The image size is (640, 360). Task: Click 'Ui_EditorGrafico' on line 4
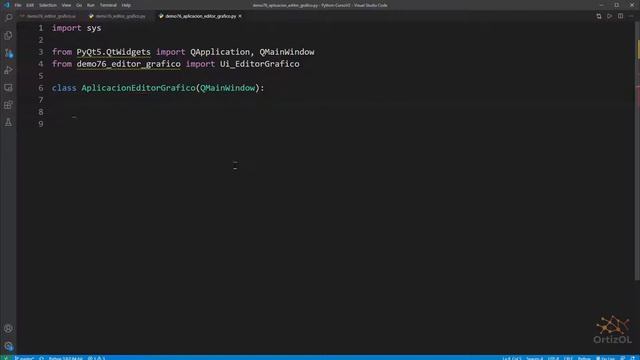(260, 64)
